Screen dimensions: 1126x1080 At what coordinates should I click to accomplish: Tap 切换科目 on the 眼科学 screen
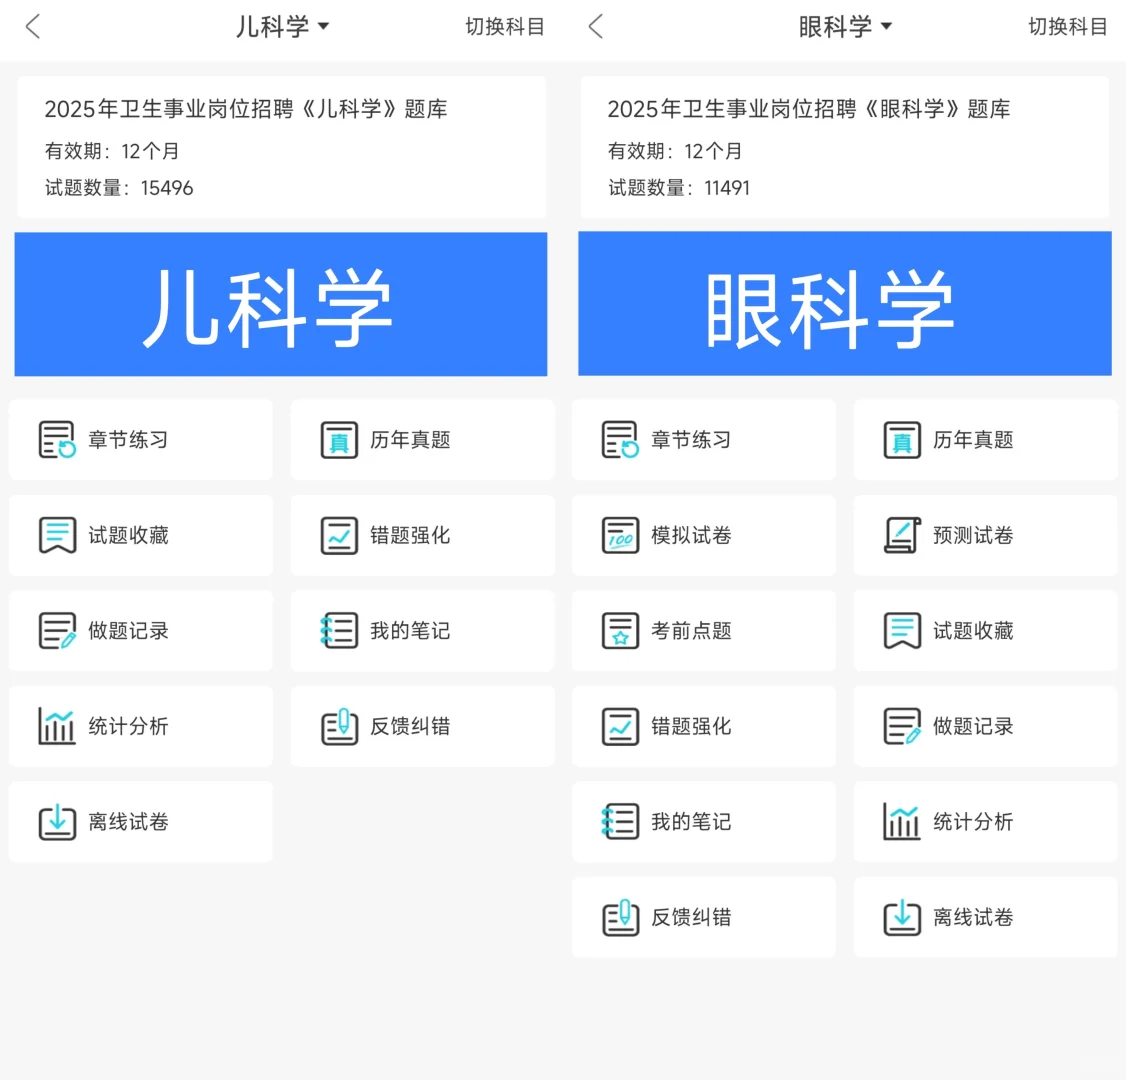click(x=1068, y=27)
